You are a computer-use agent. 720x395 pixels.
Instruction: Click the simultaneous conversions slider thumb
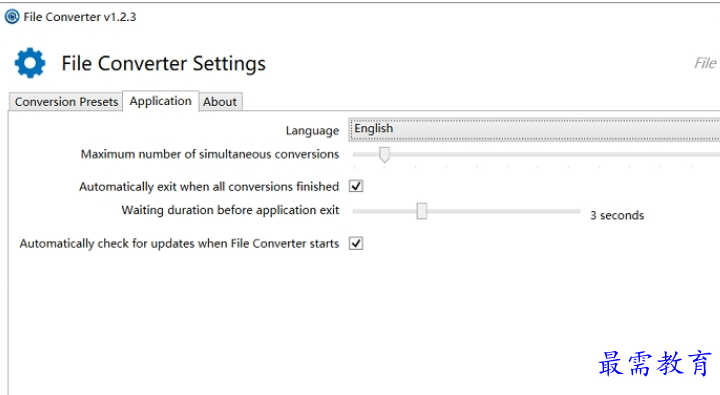tap(384, 155)
